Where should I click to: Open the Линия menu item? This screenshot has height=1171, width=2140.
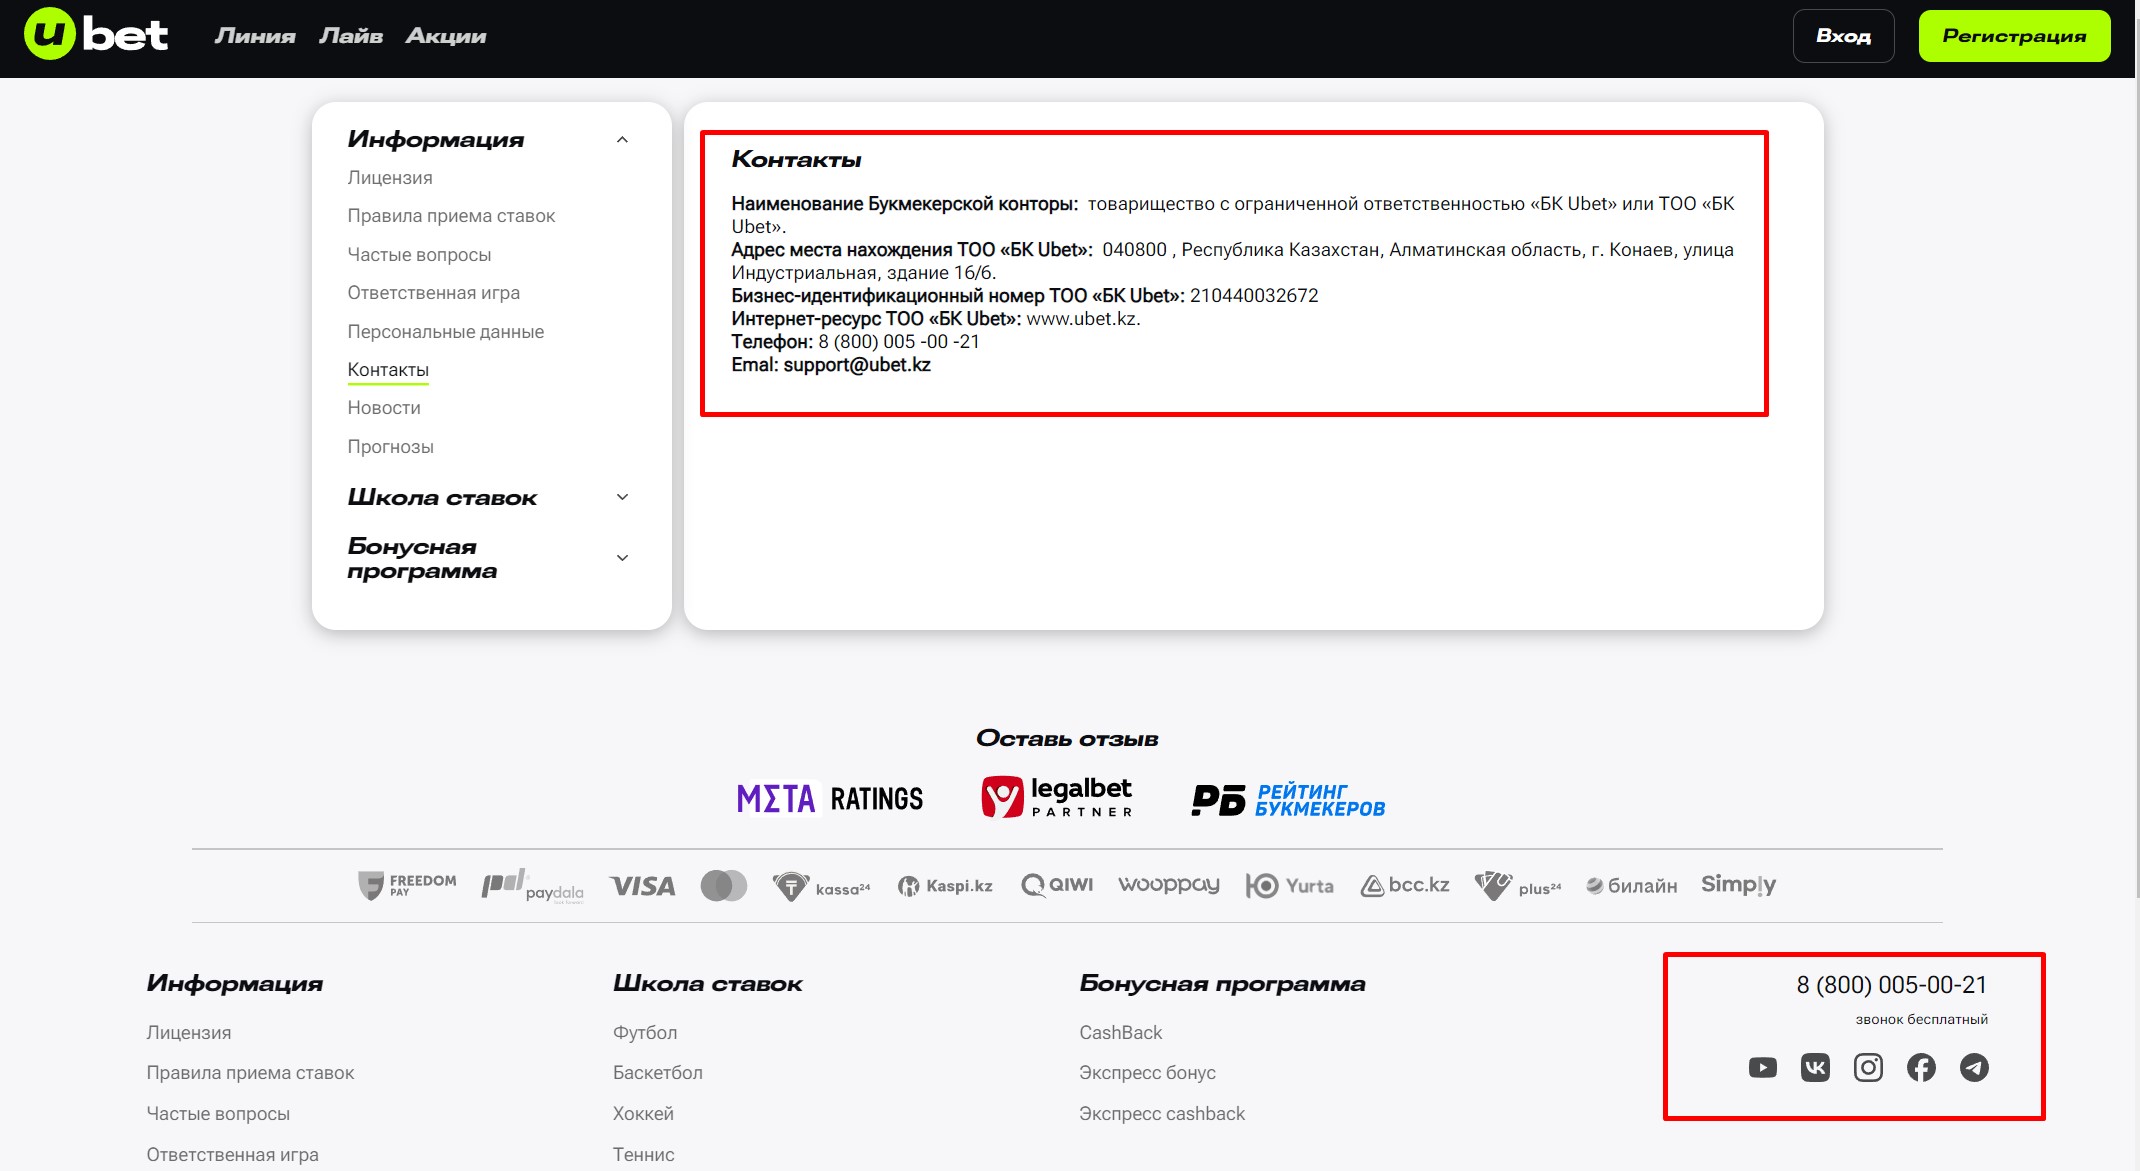(255, 36)
